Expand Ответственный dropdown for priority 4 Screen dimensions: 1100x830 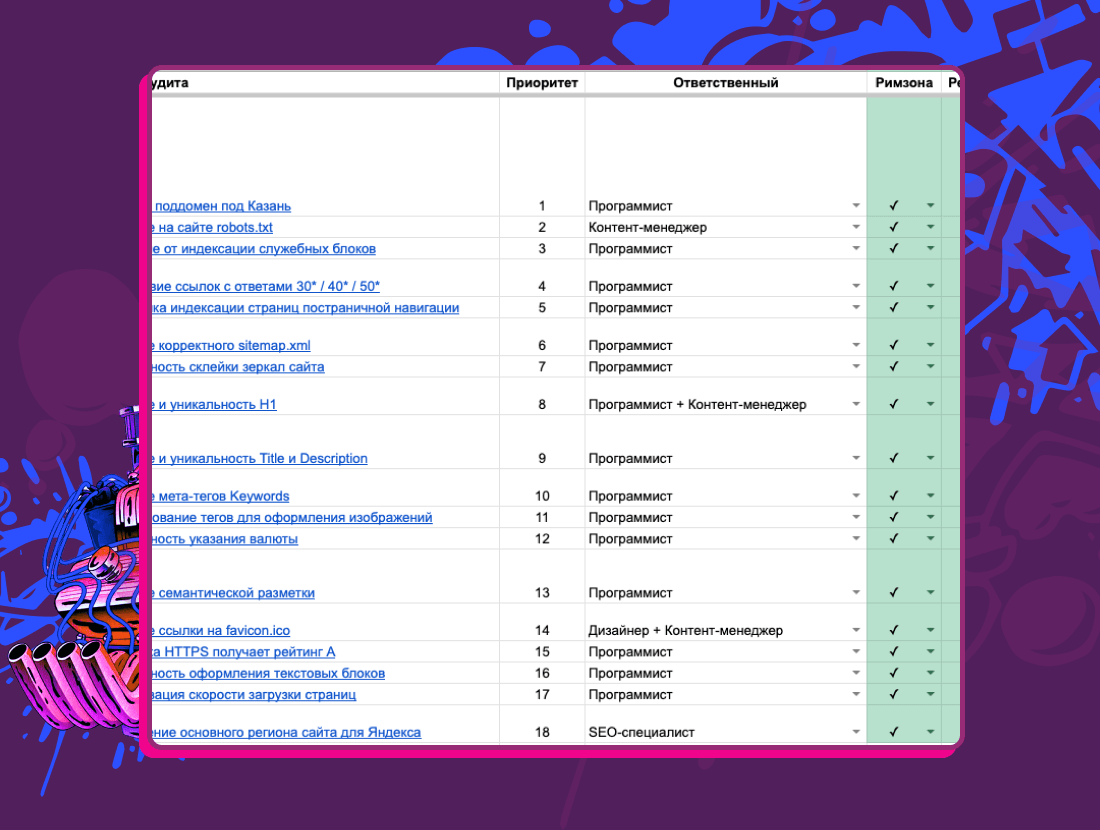point(856,286)
